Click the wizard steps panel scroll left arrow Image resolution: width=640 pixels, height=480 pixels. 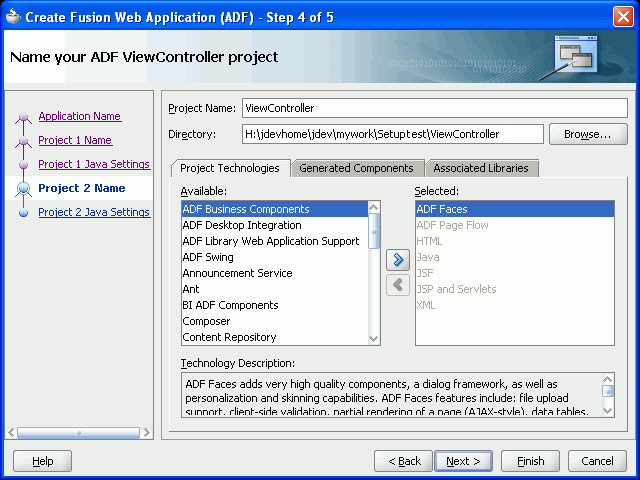pyautogui.click(x=11, y=433)
